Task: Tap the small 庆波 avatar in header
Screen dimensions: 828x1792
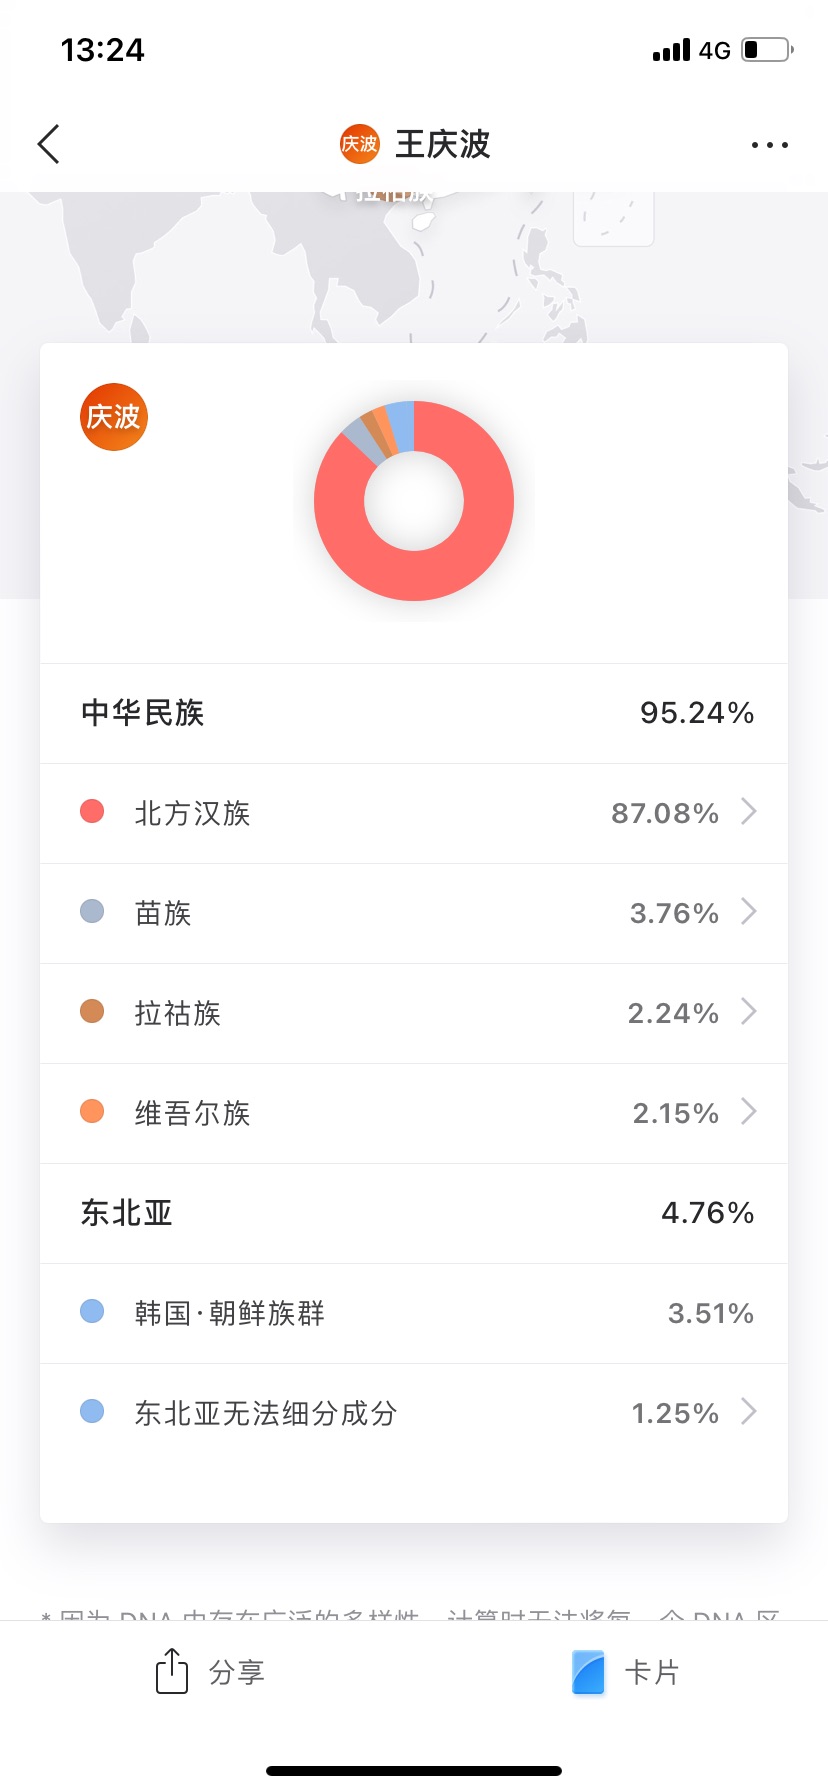Action: click(x=359, y=144)
